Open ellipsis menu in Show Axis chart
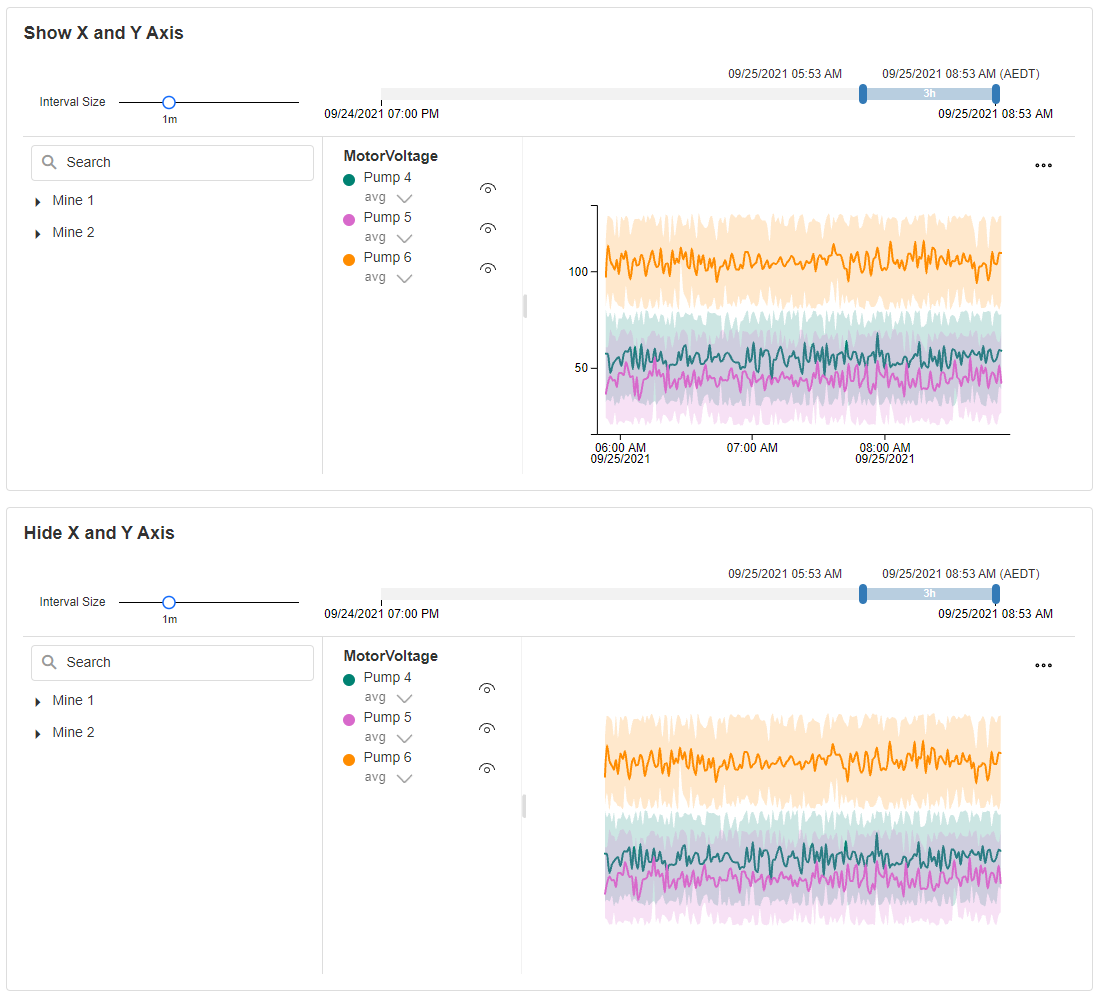The width and height of the screenshot is (1098, 994). tap(1043, 166)
